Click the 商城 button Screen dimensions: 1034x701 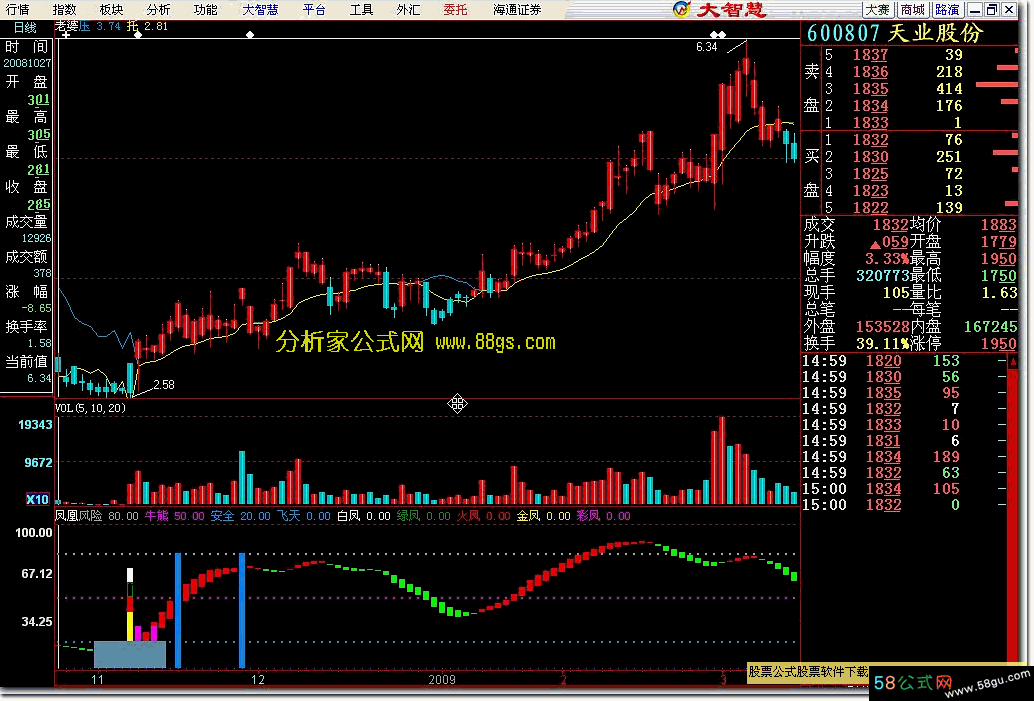pyautogui.click(x=913, y=9)
